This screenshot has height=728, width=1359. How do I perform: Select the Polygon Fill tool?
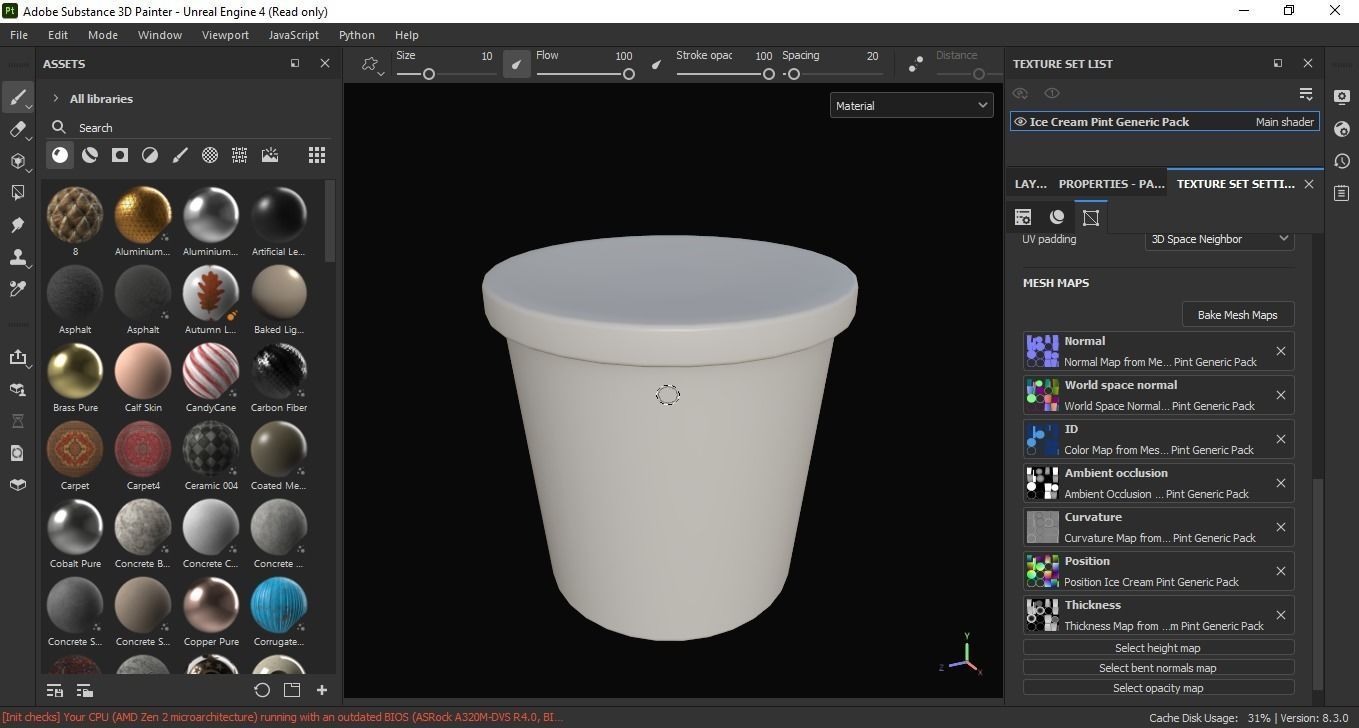click(17, 193)
